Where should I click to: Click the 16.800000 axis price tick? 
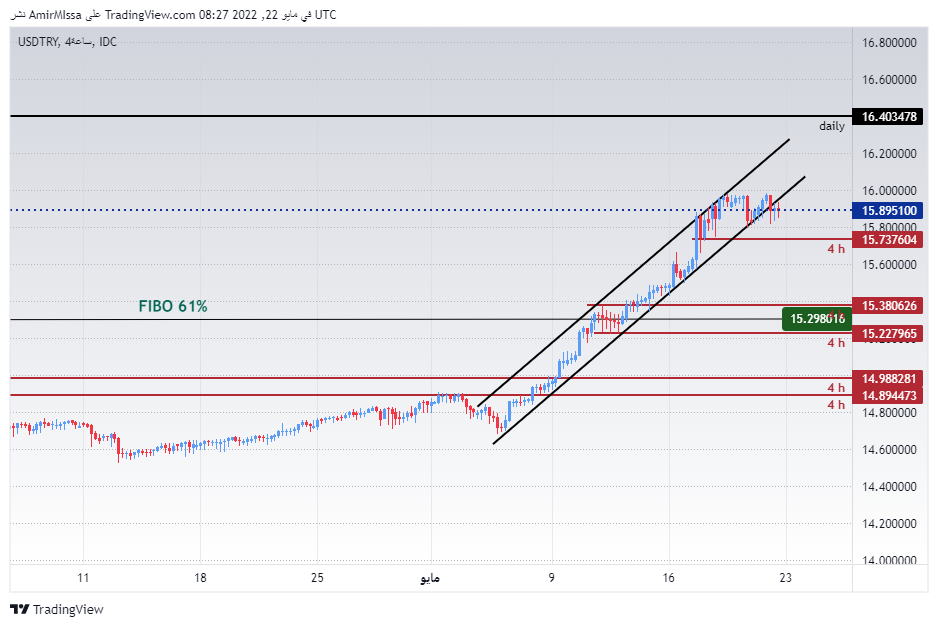888,42
